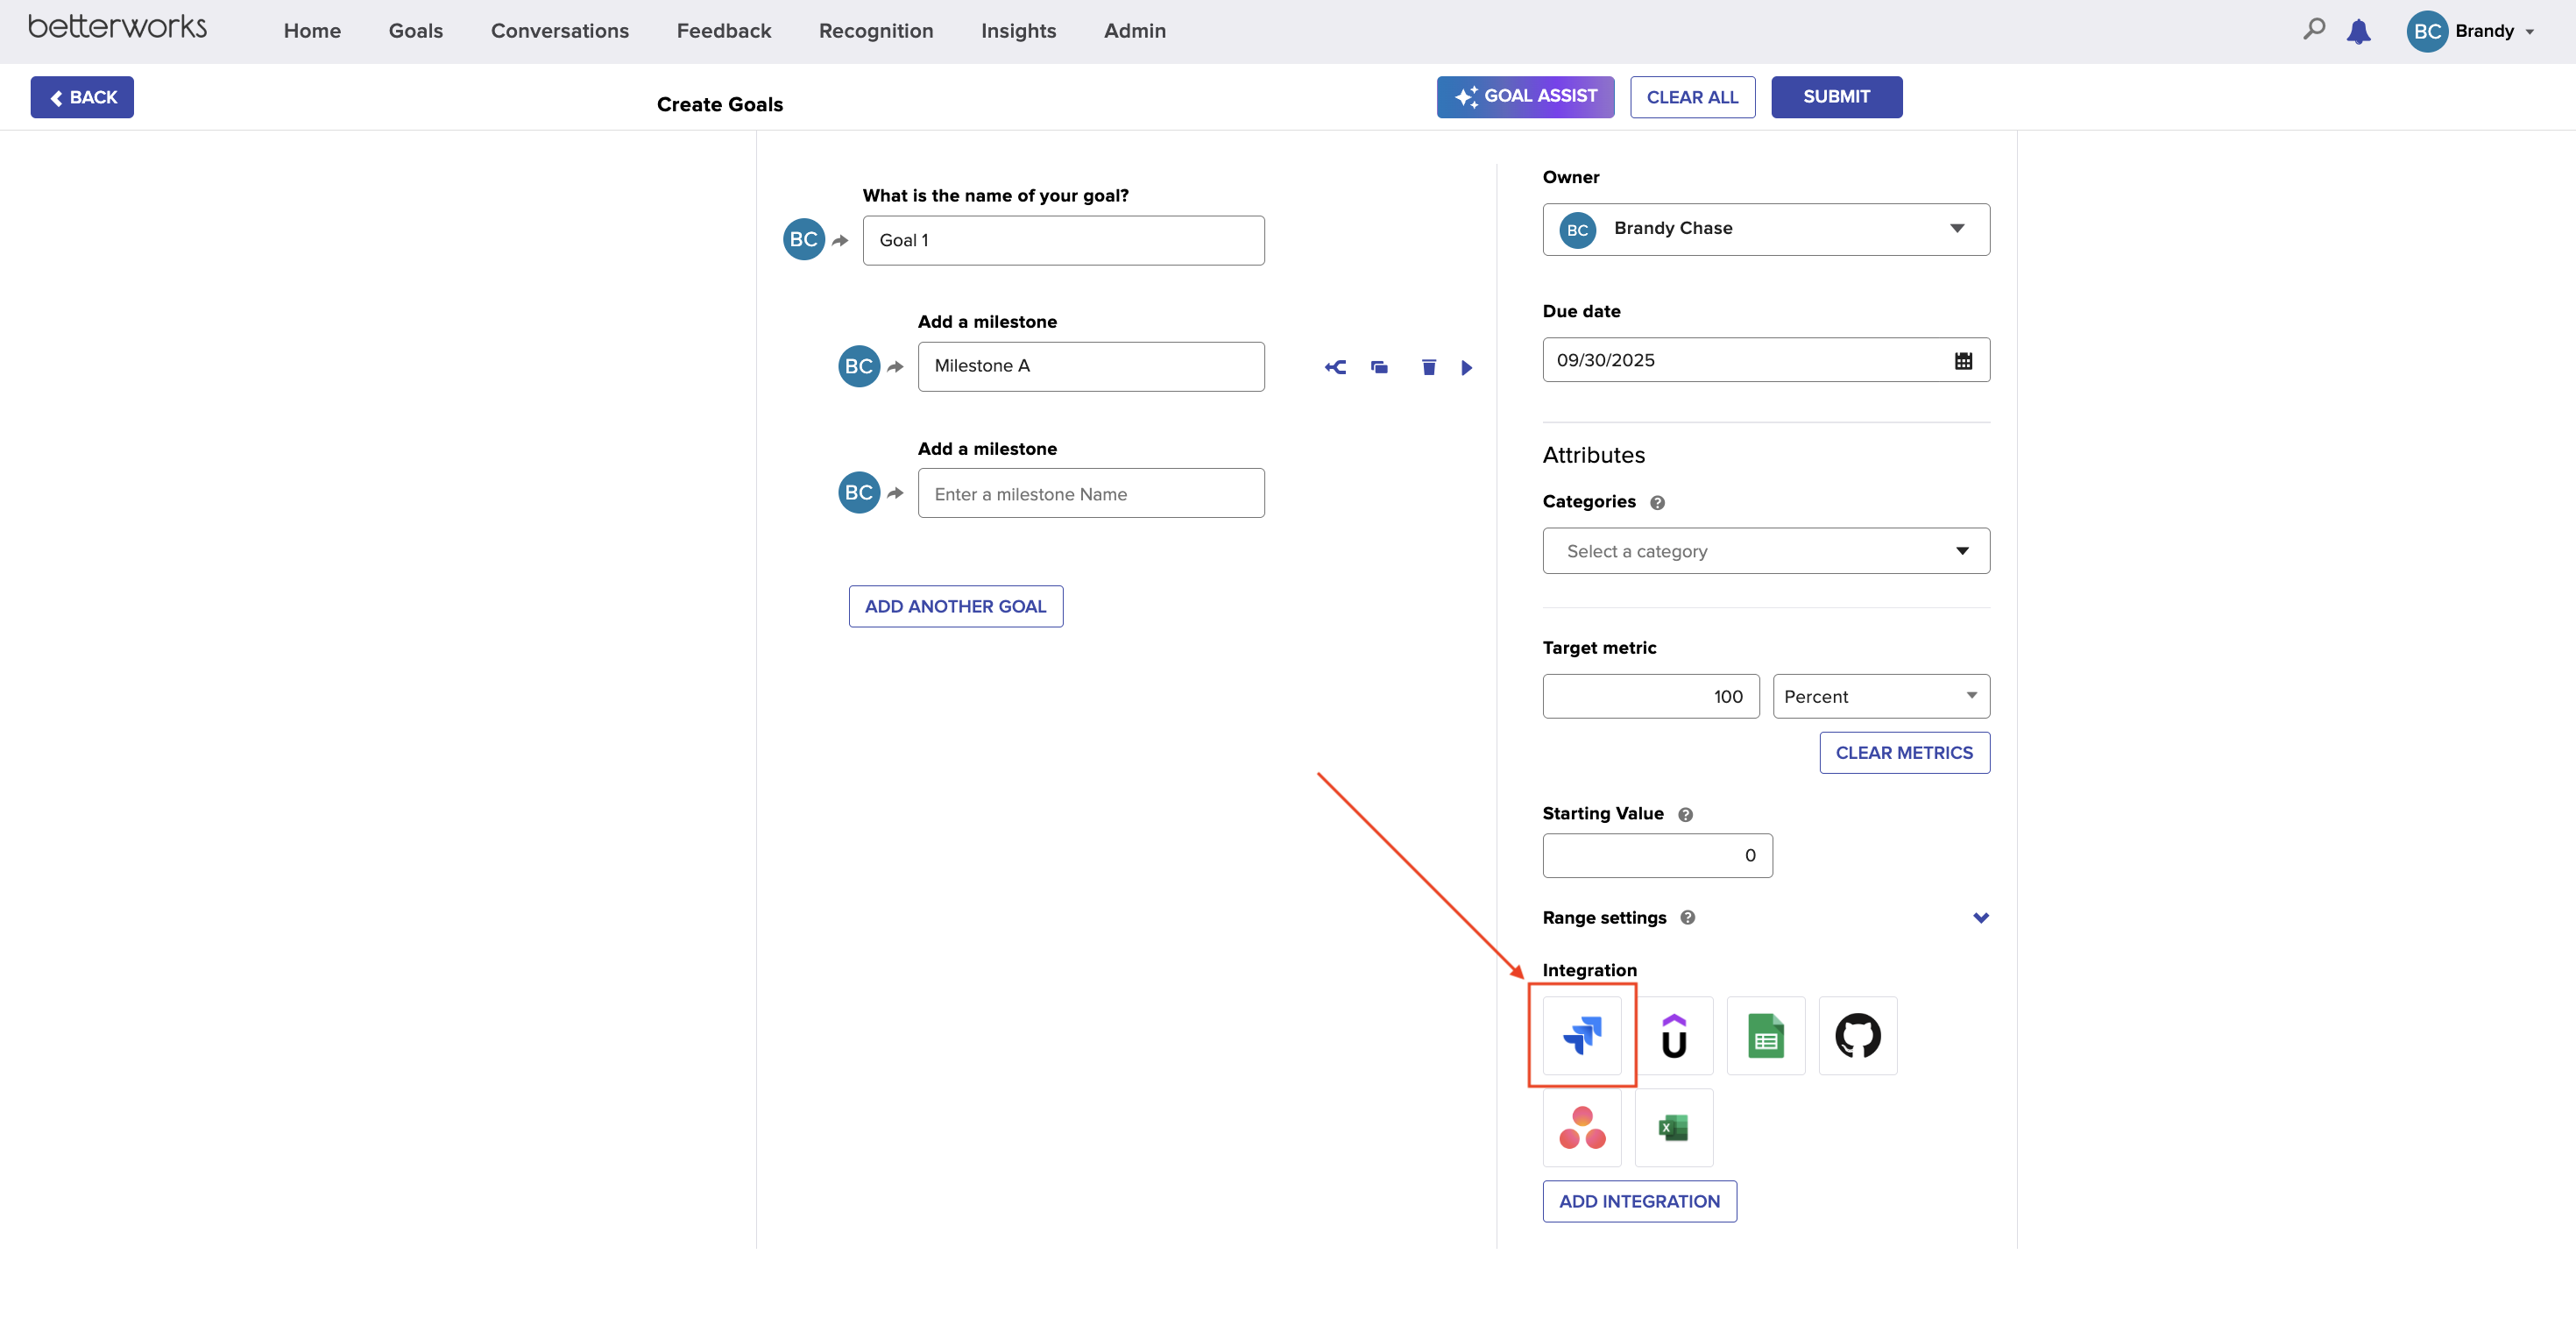Open the Select a category dropdown

1766,551
